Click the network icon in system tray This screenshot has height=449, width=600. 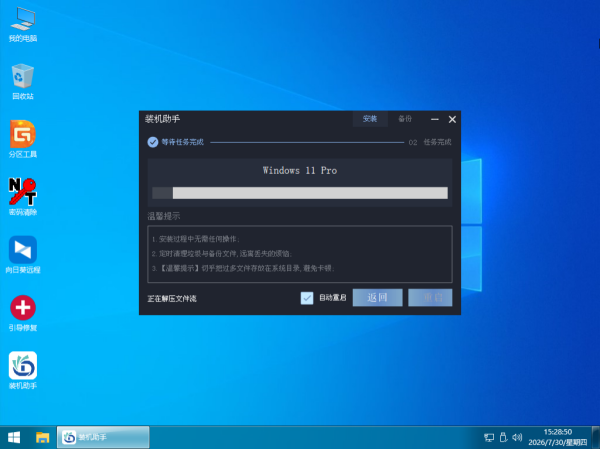pos(489,437)
